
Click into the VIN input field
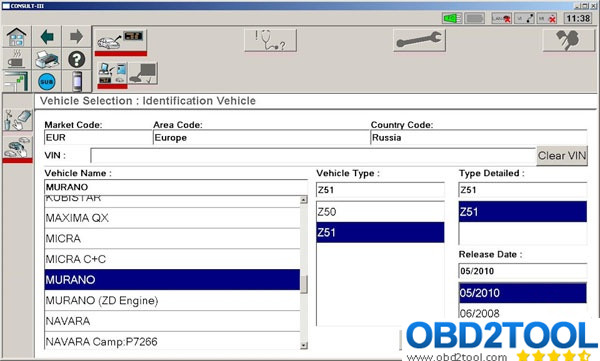tap(313, 156)
